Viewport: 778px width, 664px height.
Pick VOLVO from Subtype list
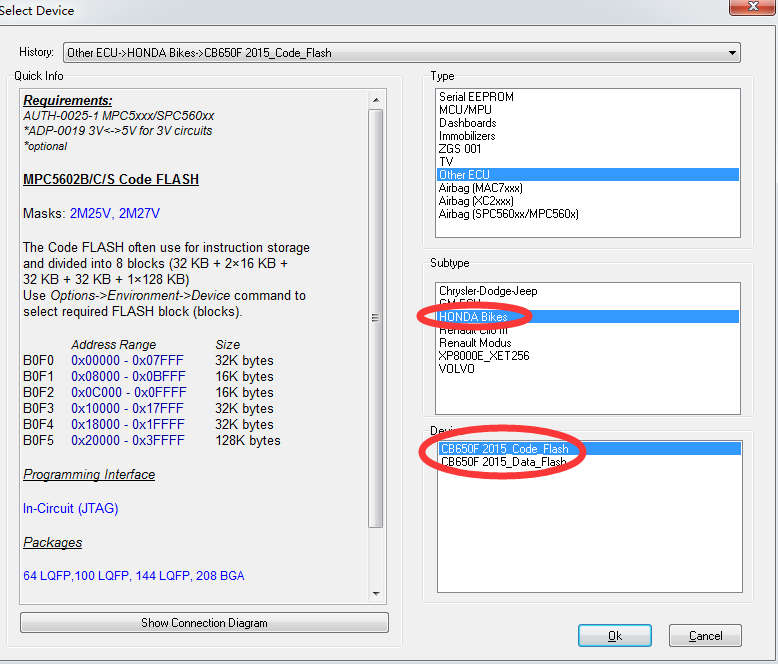tap(458, 369)
